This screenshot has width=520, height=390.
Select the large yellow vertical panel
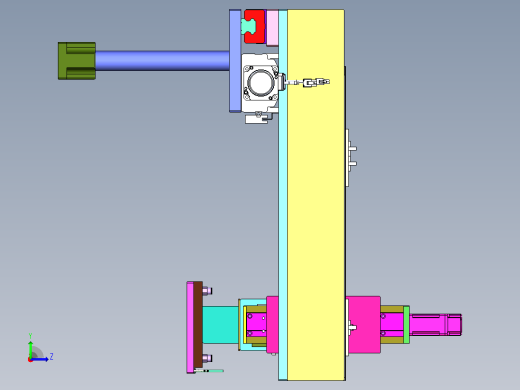[x=316, y=195]
